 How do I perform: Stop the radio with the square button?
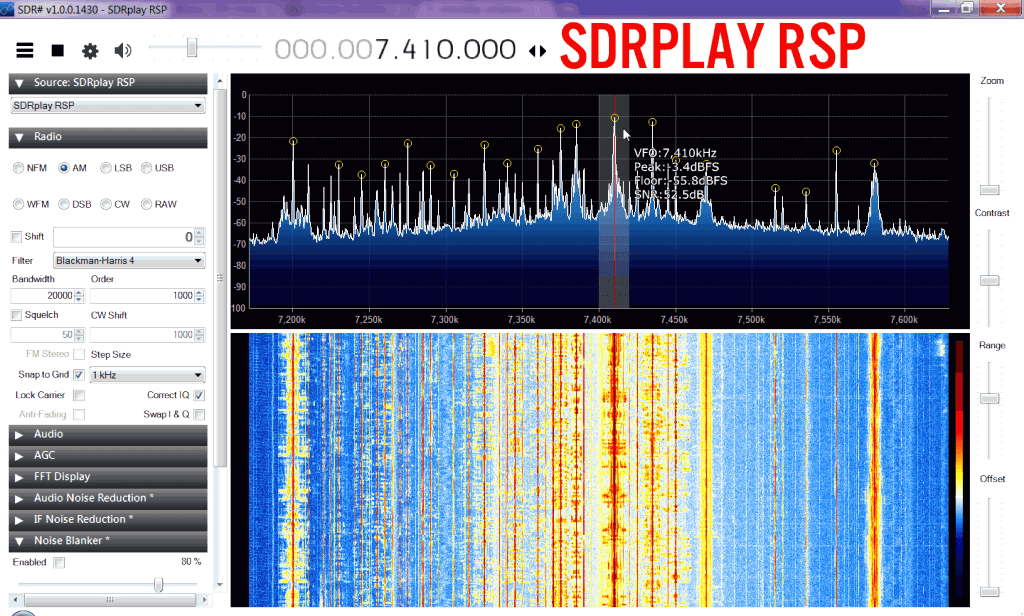coord(58,50)
